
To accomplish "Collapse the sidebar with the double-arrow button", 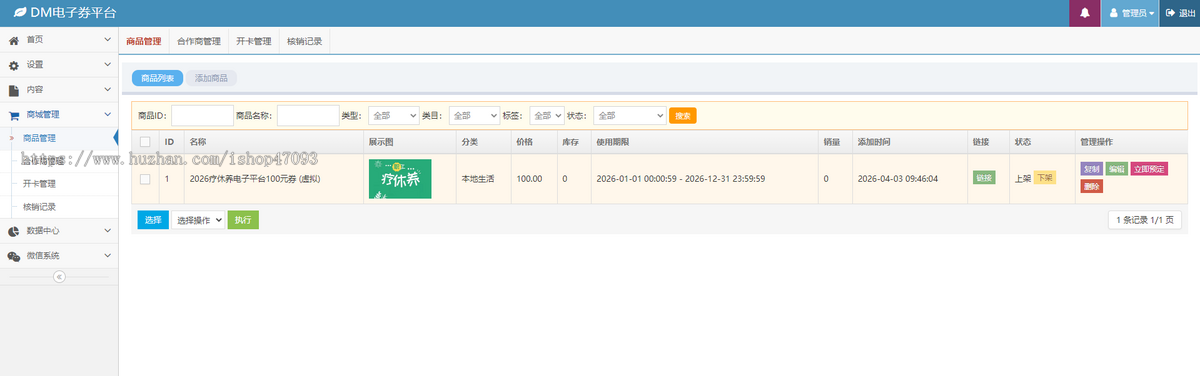I will [x=59, y=277].
